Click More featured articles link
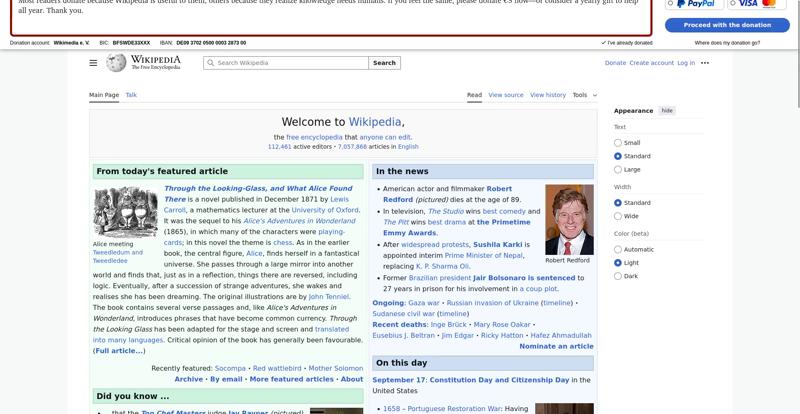This screenshot has width=800, height=414. click(x=291, y=379)
